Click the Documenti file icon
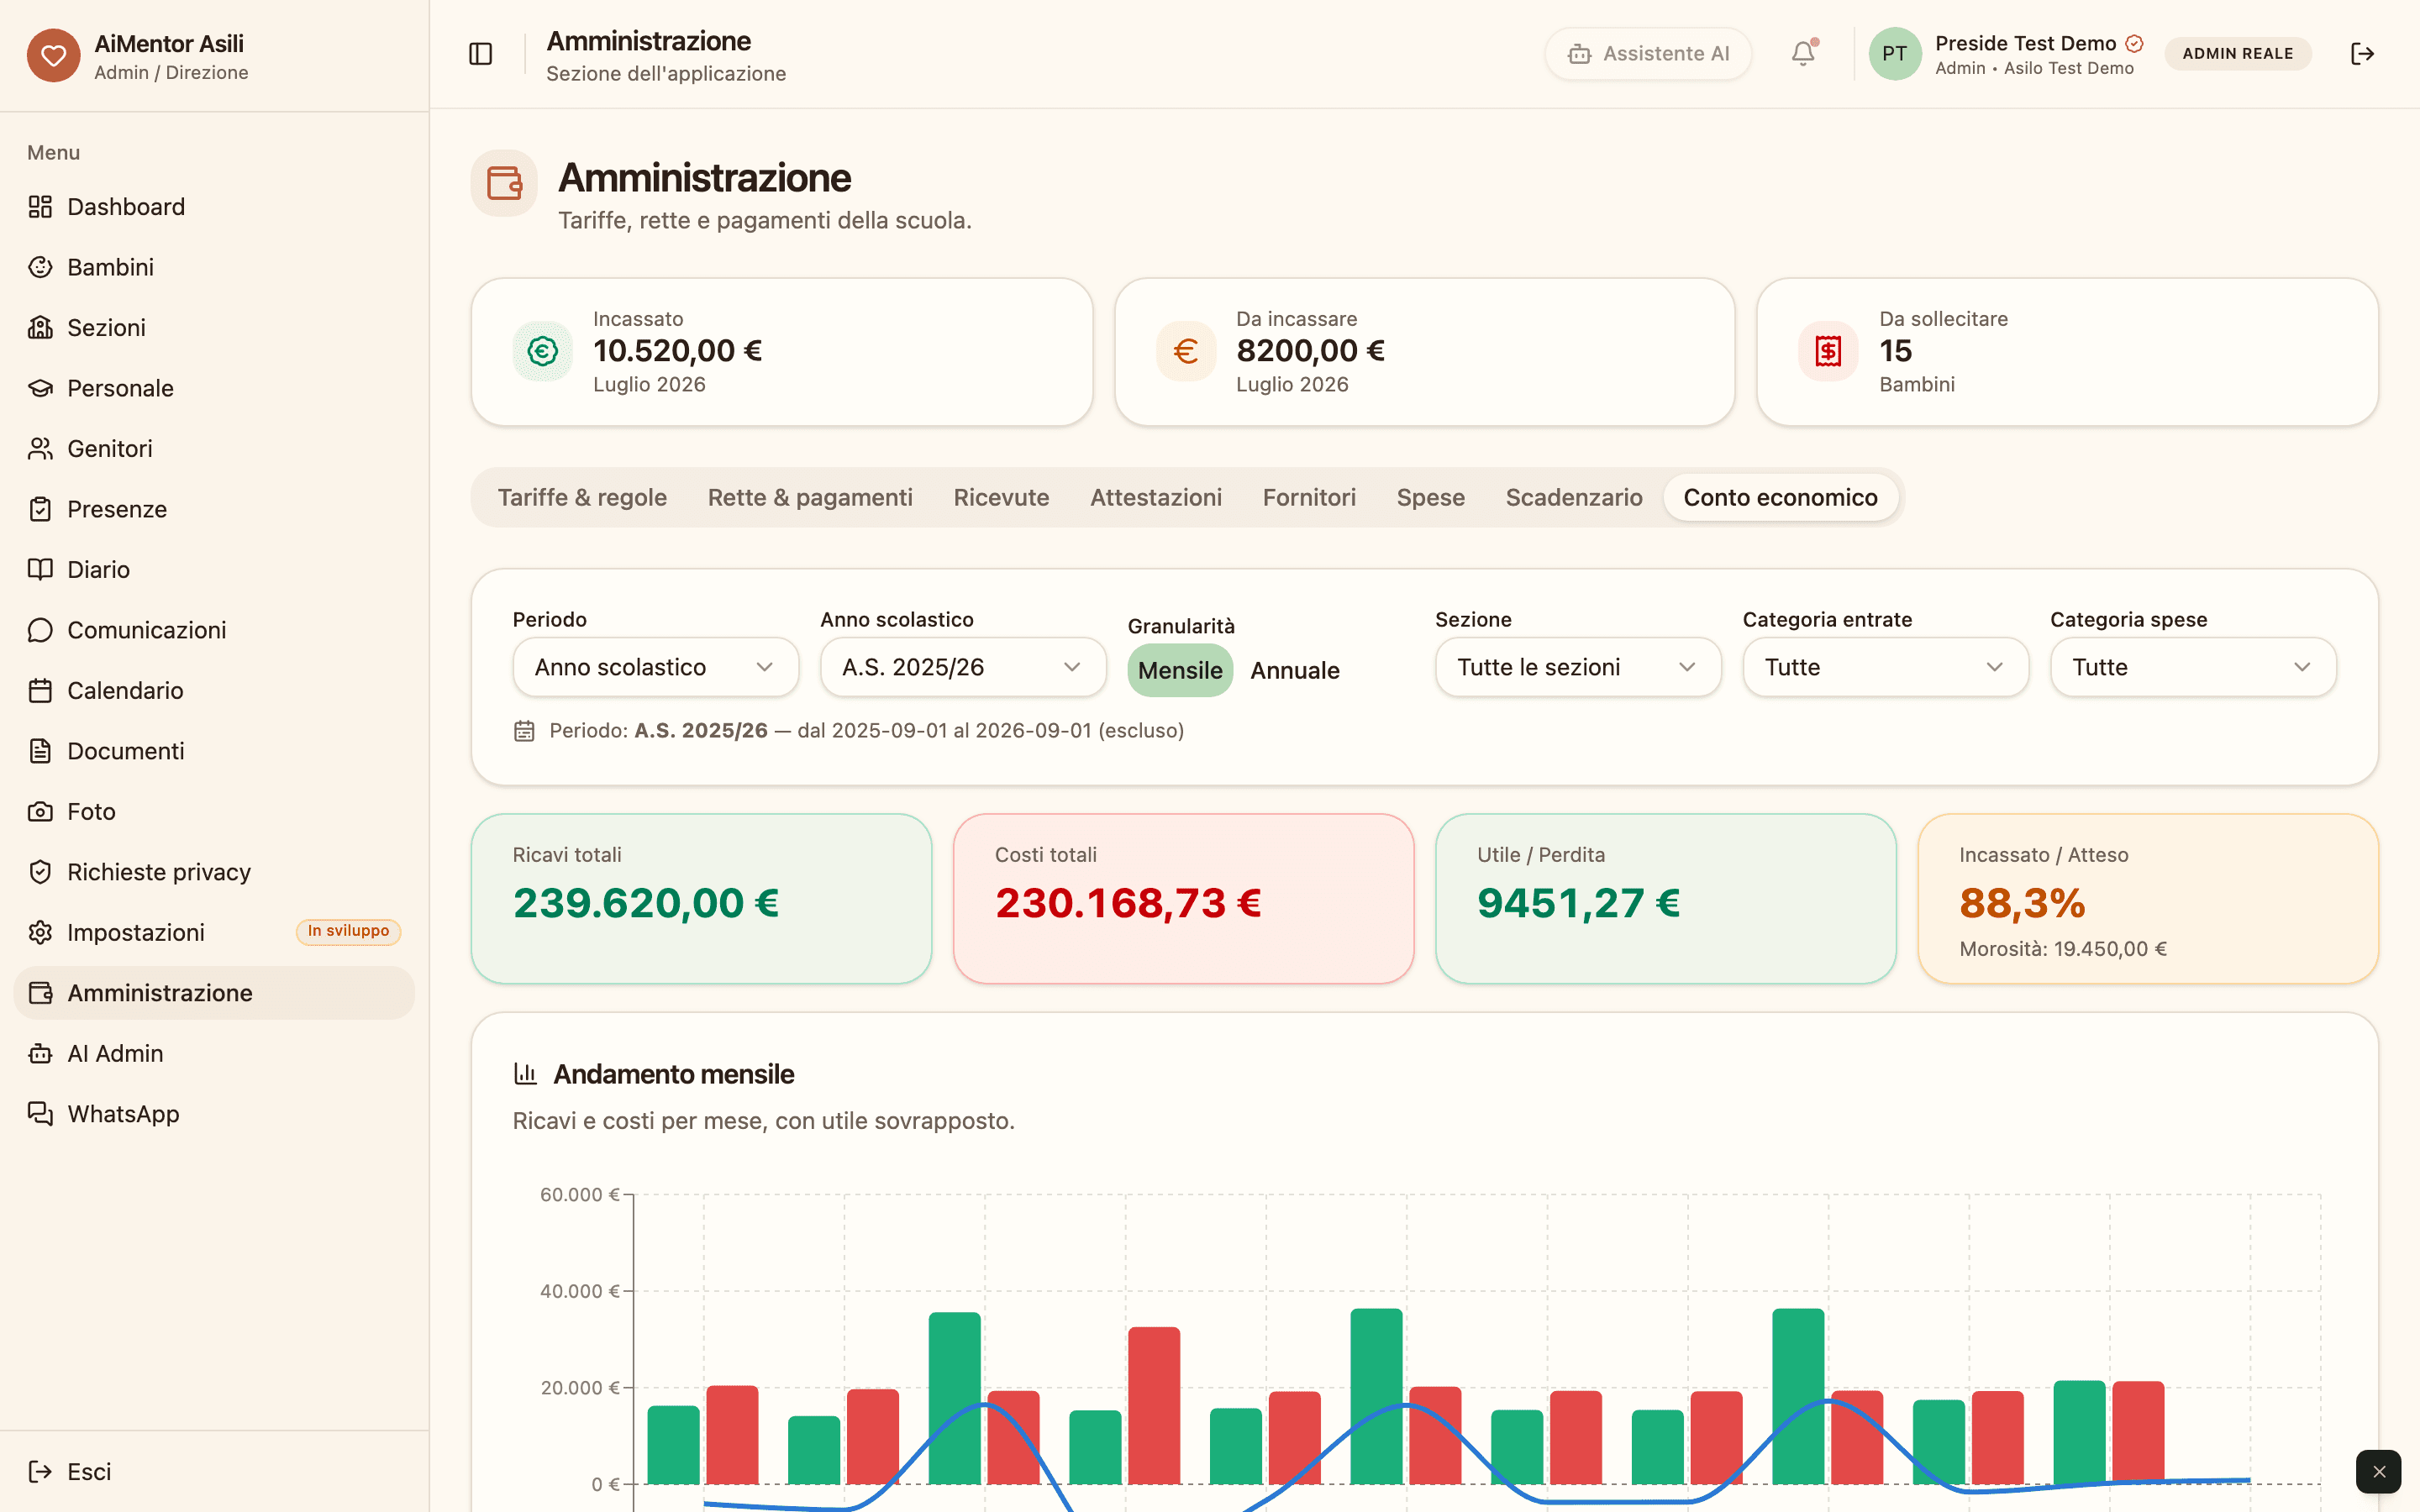The image size is (2420, 1512). coord(40,751)
